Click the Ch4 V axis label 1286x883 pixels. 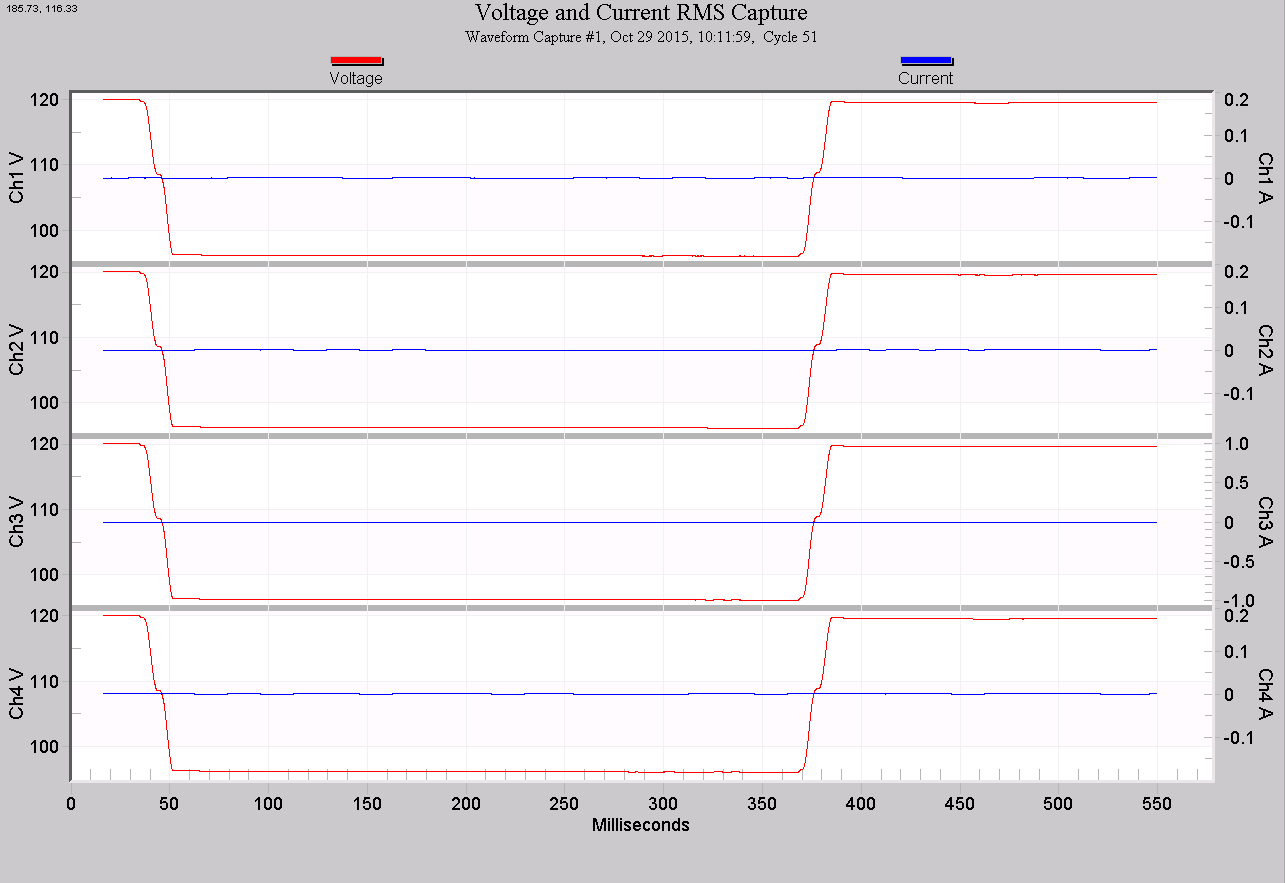tap(20, 693)
